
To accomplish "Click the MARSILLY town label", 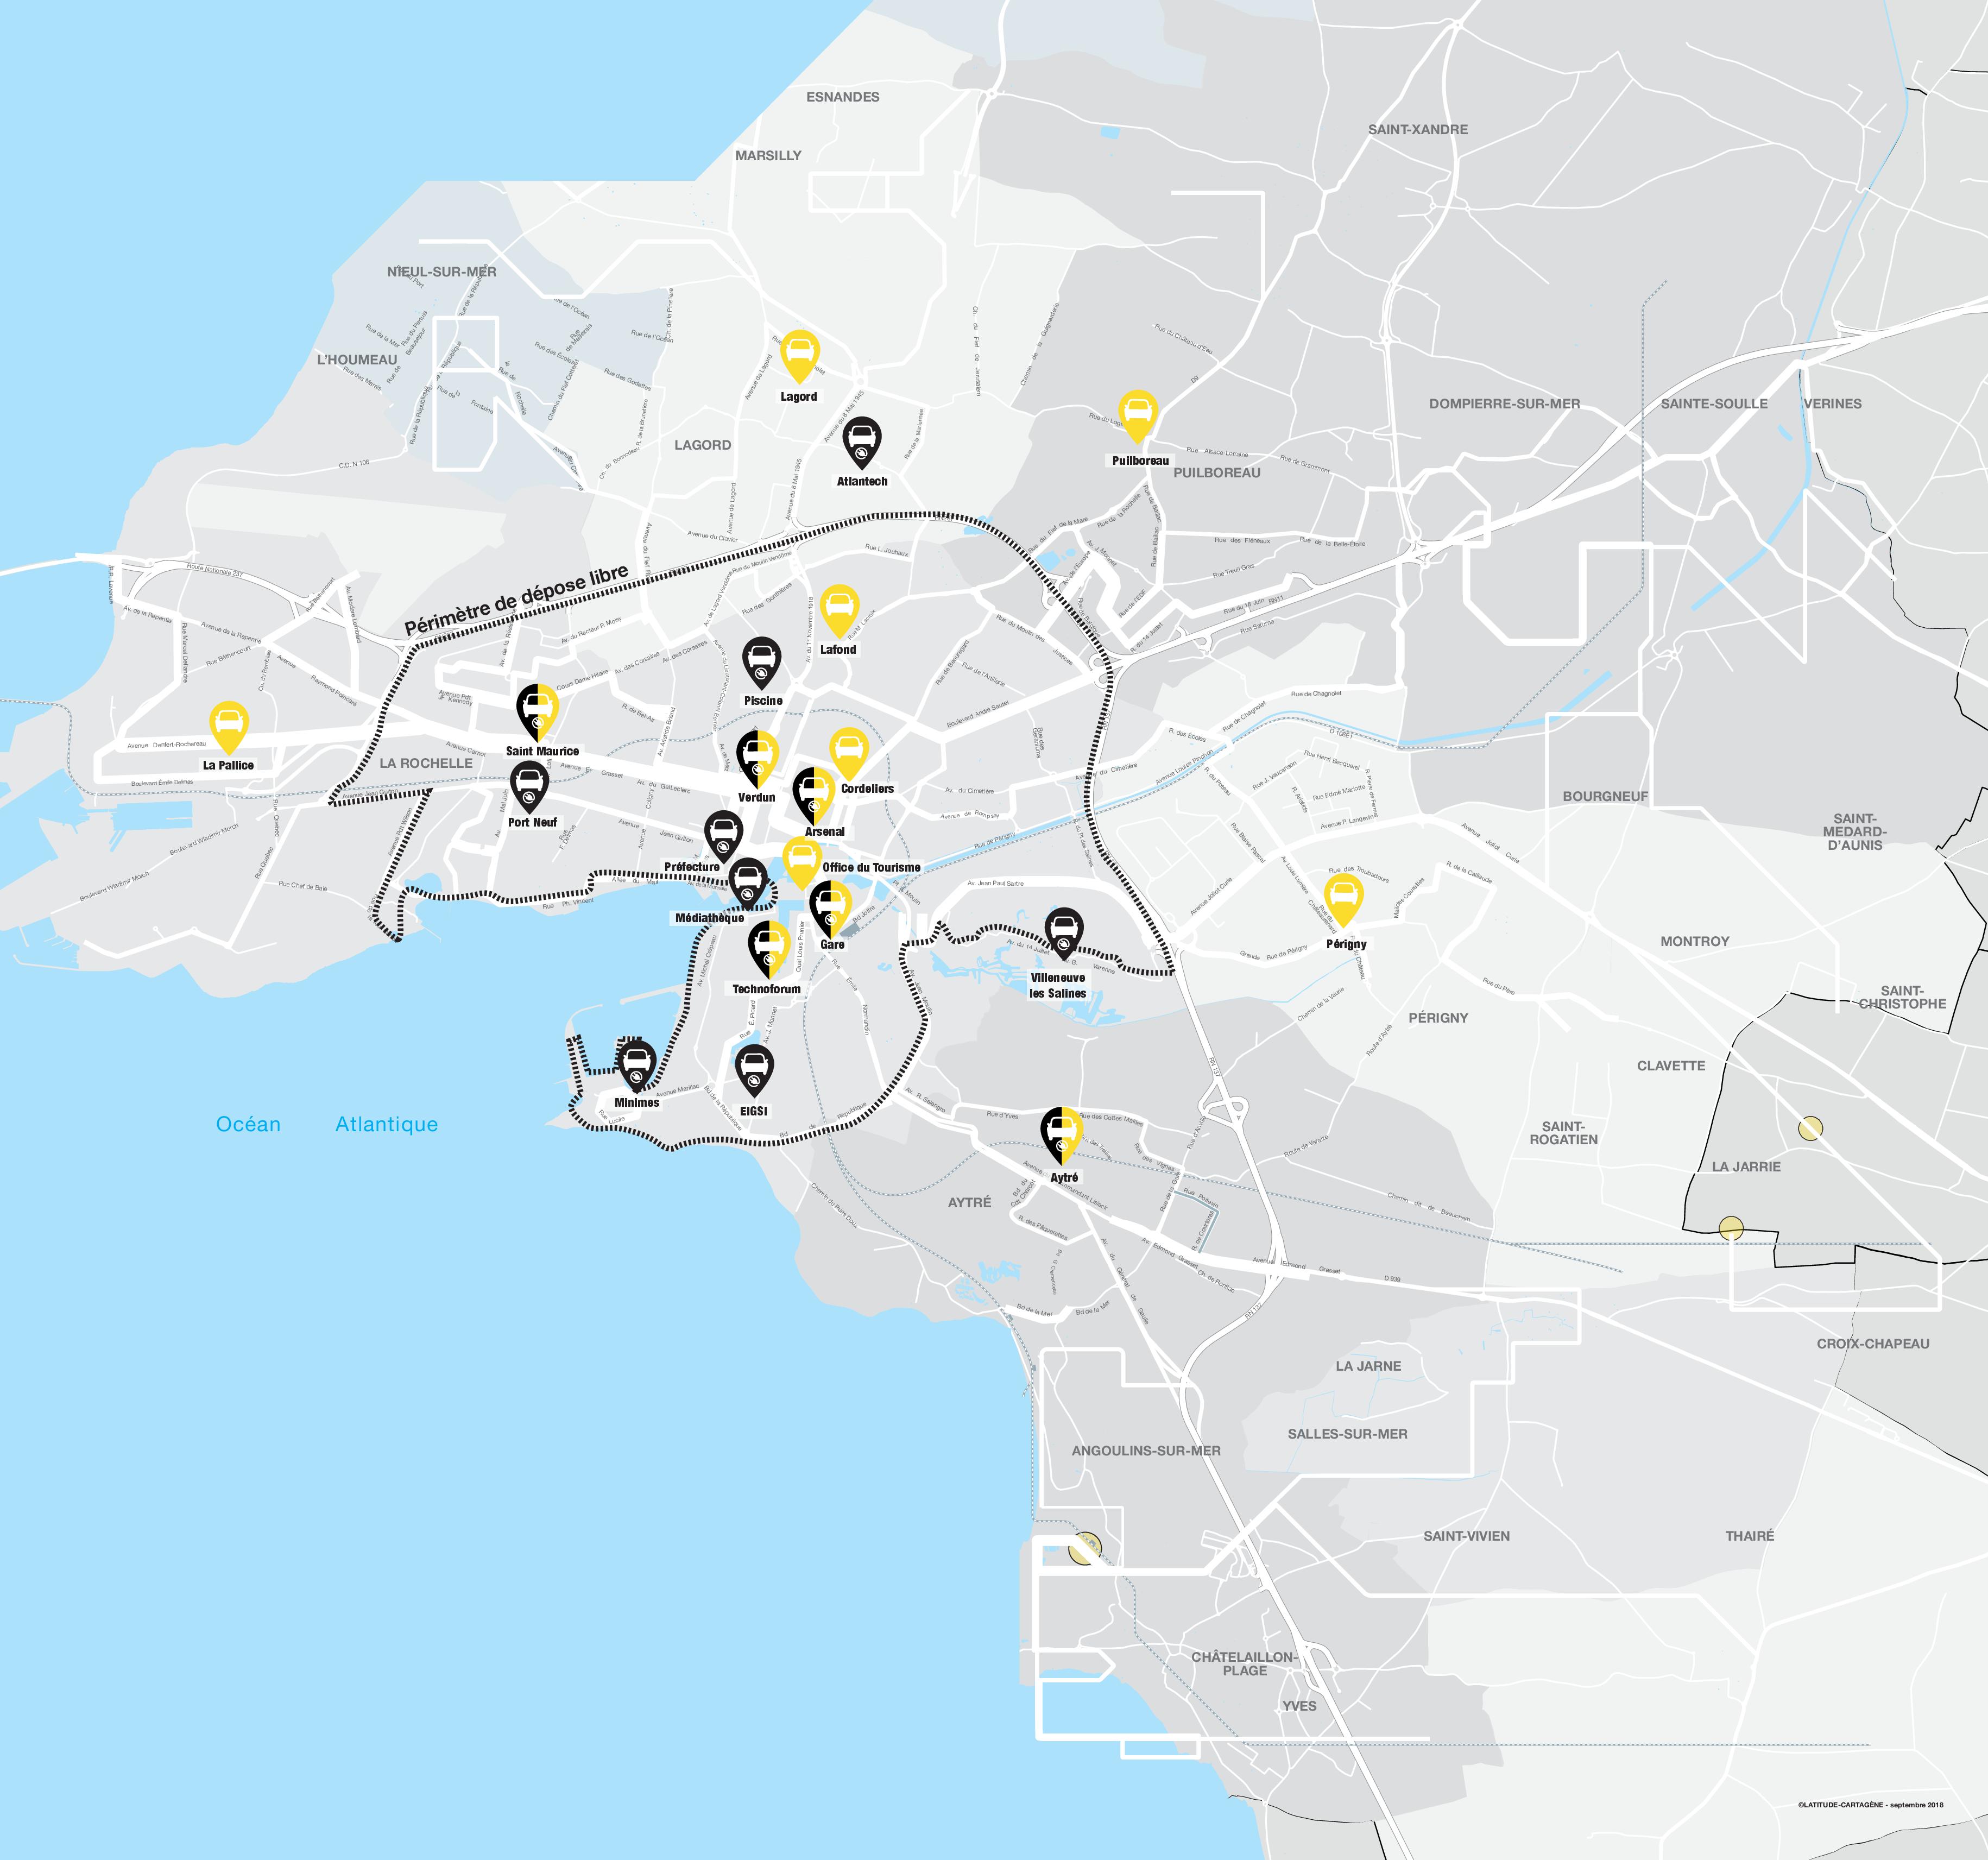I will click(x=768, y=156).
